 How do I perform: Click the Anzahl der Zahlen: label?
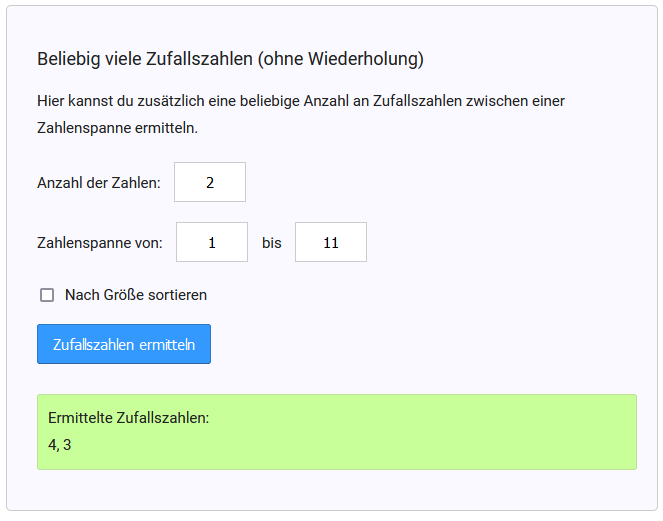click(x=98, y=183)
